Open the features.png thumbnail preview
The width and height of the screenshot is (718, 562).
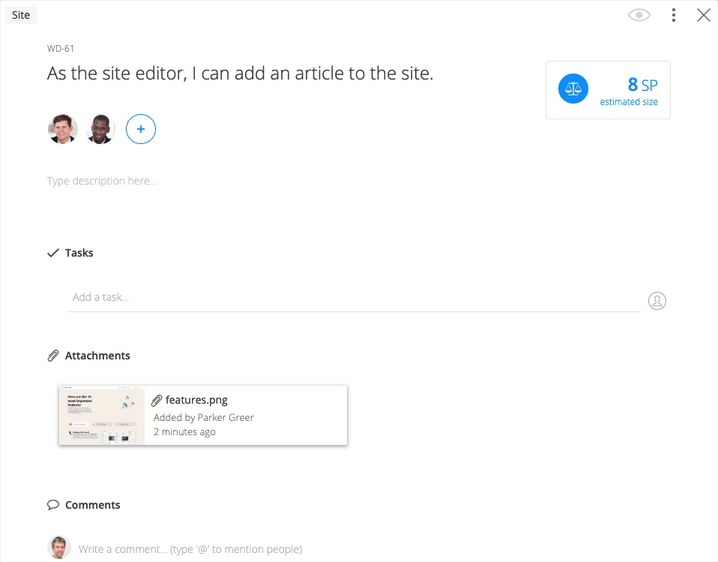coord(102,415)
